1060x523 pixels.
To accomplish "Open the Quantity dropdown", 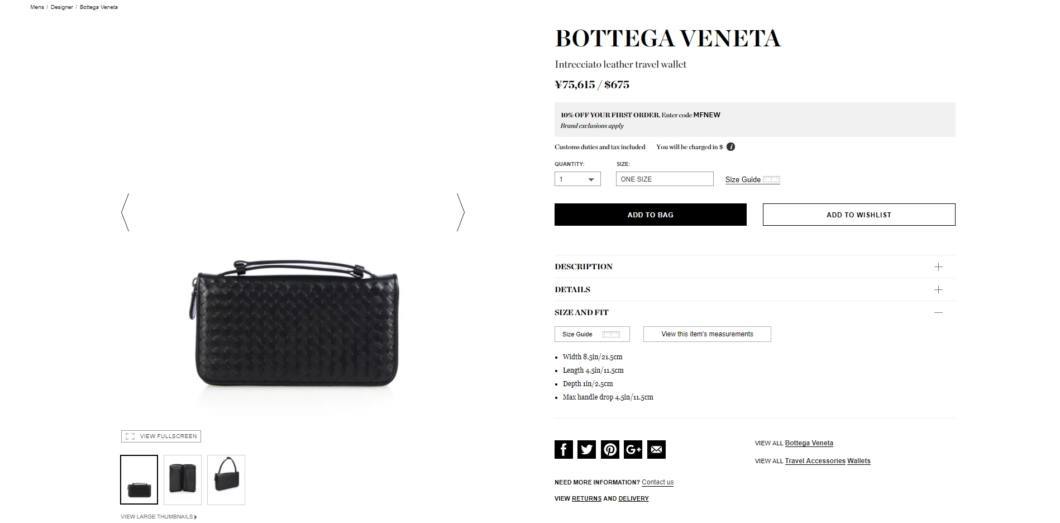I will point(577,179).
